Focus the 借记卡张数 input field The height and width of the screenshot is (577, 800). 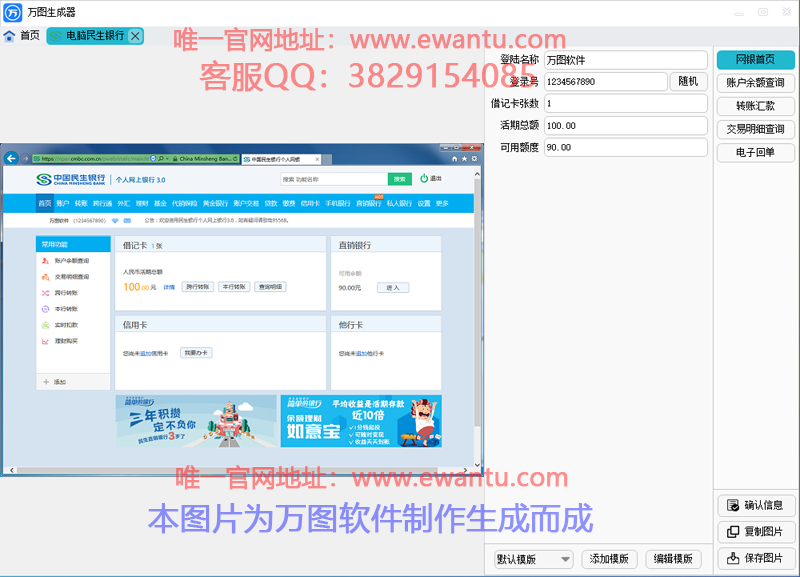pyautogui.click(x=626, y=104)
